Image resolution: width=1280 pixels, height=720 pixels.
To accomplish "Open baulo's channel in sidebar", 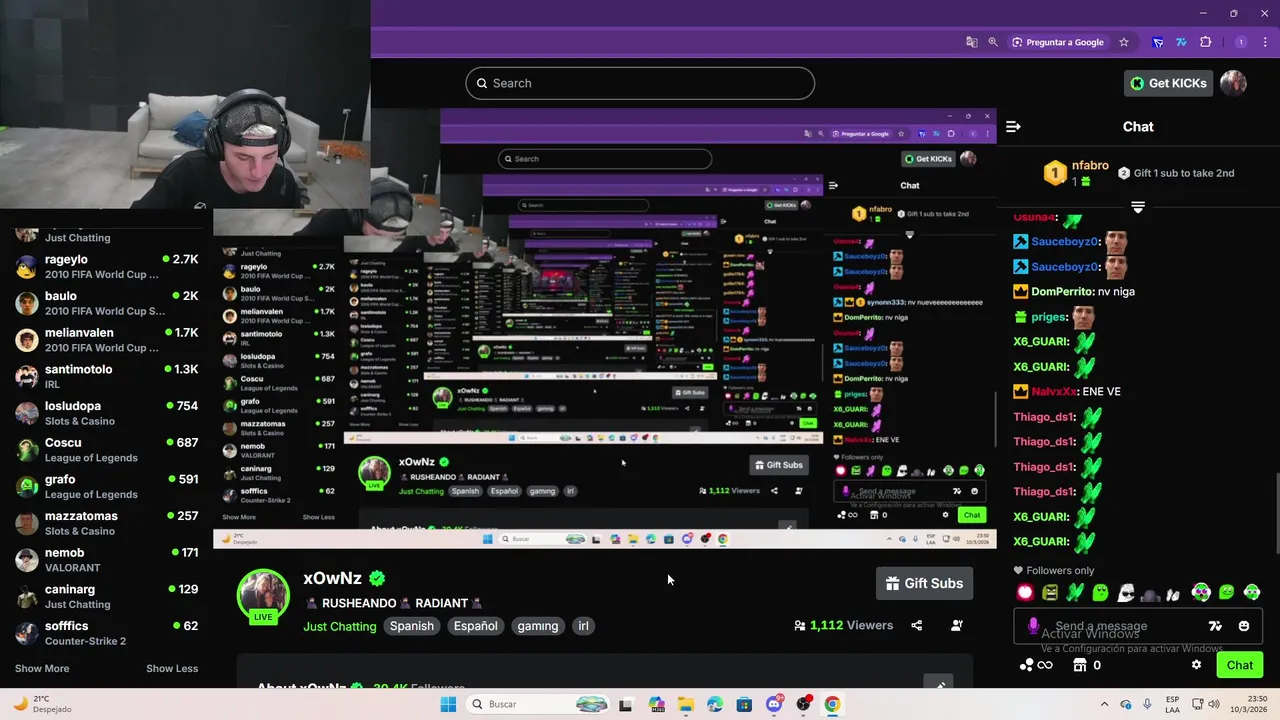I will tap(107, 303).
